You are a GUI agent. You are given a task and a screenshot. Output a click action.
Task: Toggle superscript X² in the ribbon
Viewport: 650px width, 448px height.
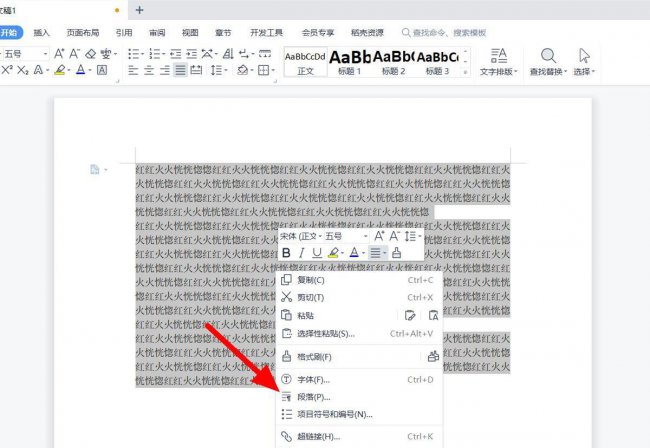point(7,70)
